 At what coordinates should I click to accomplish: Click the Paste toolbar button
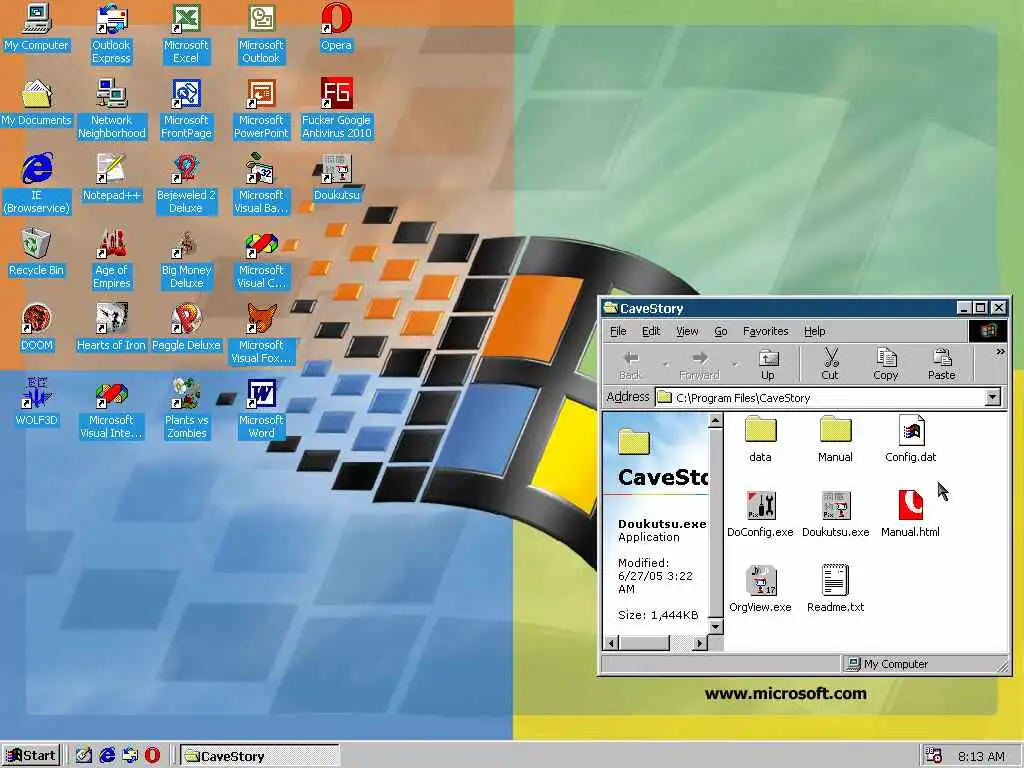[x=941, y=364]
